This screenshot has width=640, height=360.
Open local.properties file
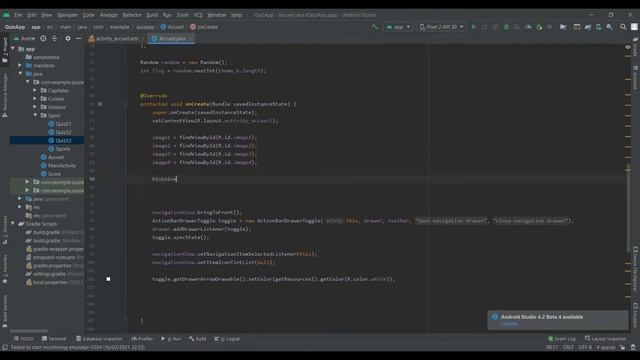tap(50, 282)
